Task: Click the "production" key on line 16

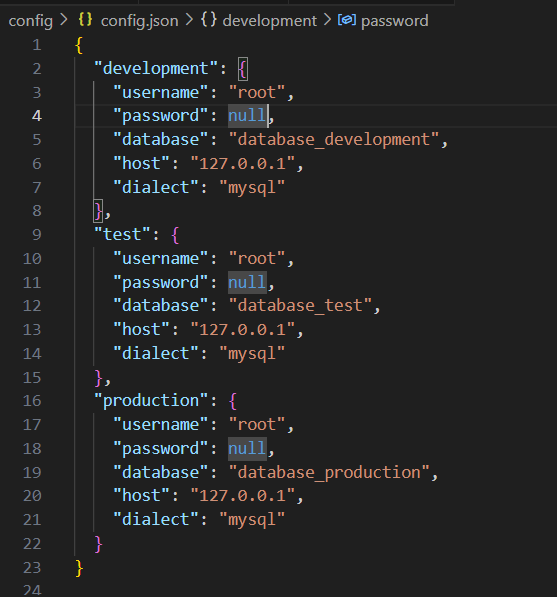Action: (x=151, y=401)
